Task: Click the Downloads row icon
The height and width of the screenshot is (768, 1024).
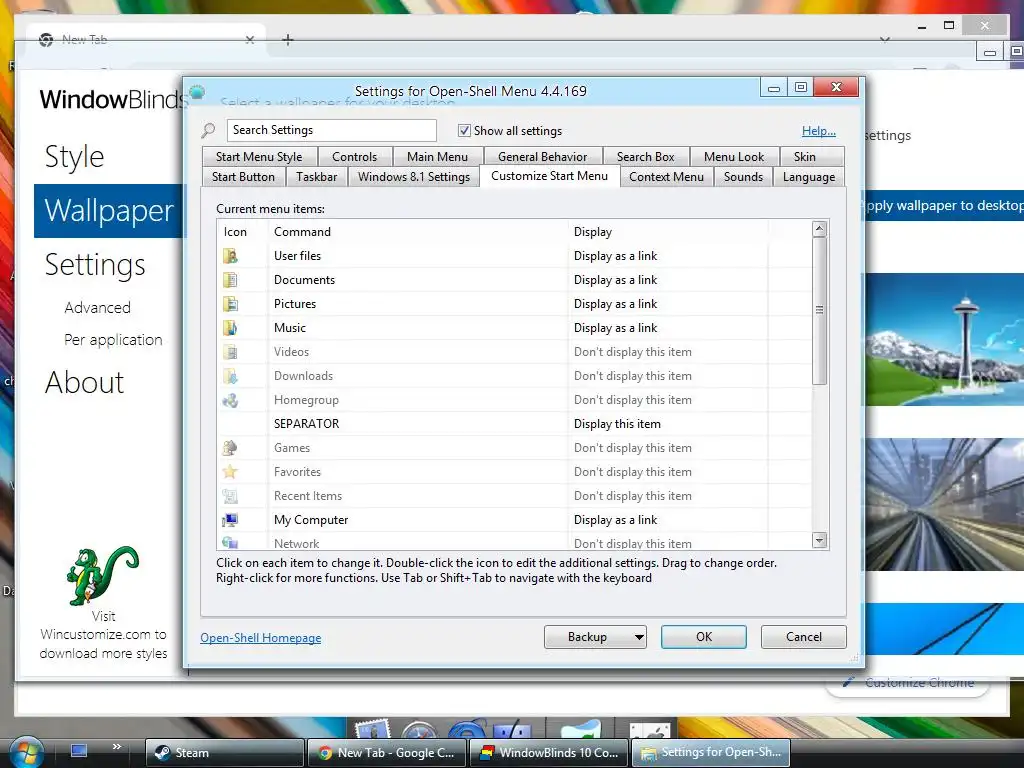Action: 230,376
